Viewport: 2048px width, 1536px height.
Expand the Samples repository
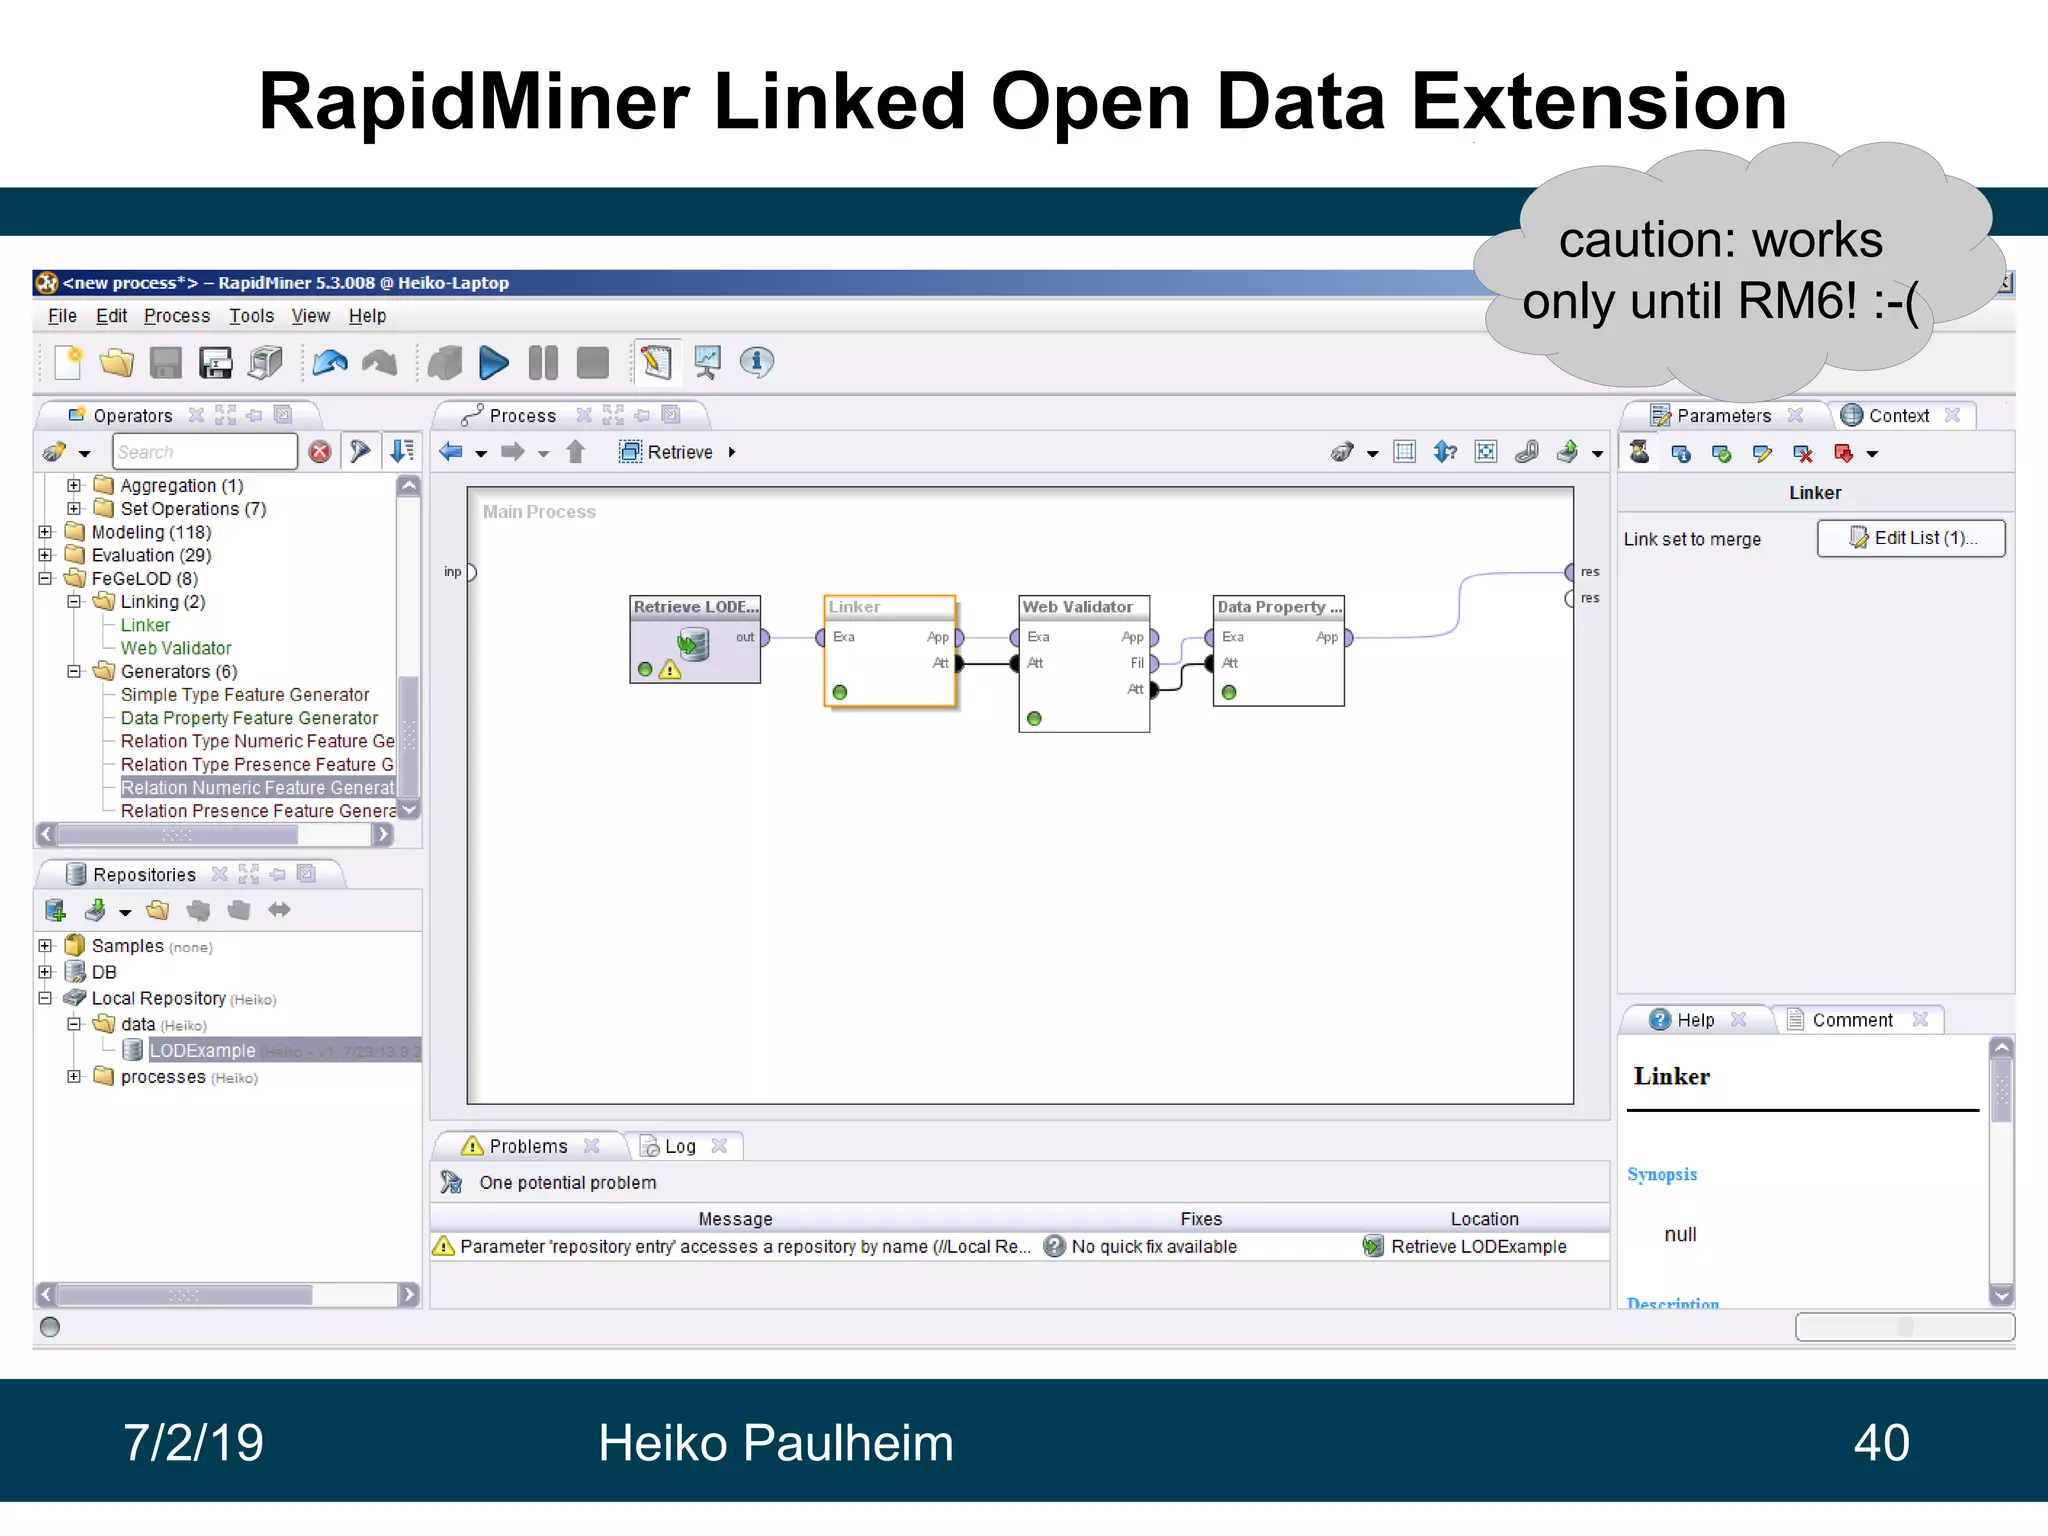coord(45,945)
